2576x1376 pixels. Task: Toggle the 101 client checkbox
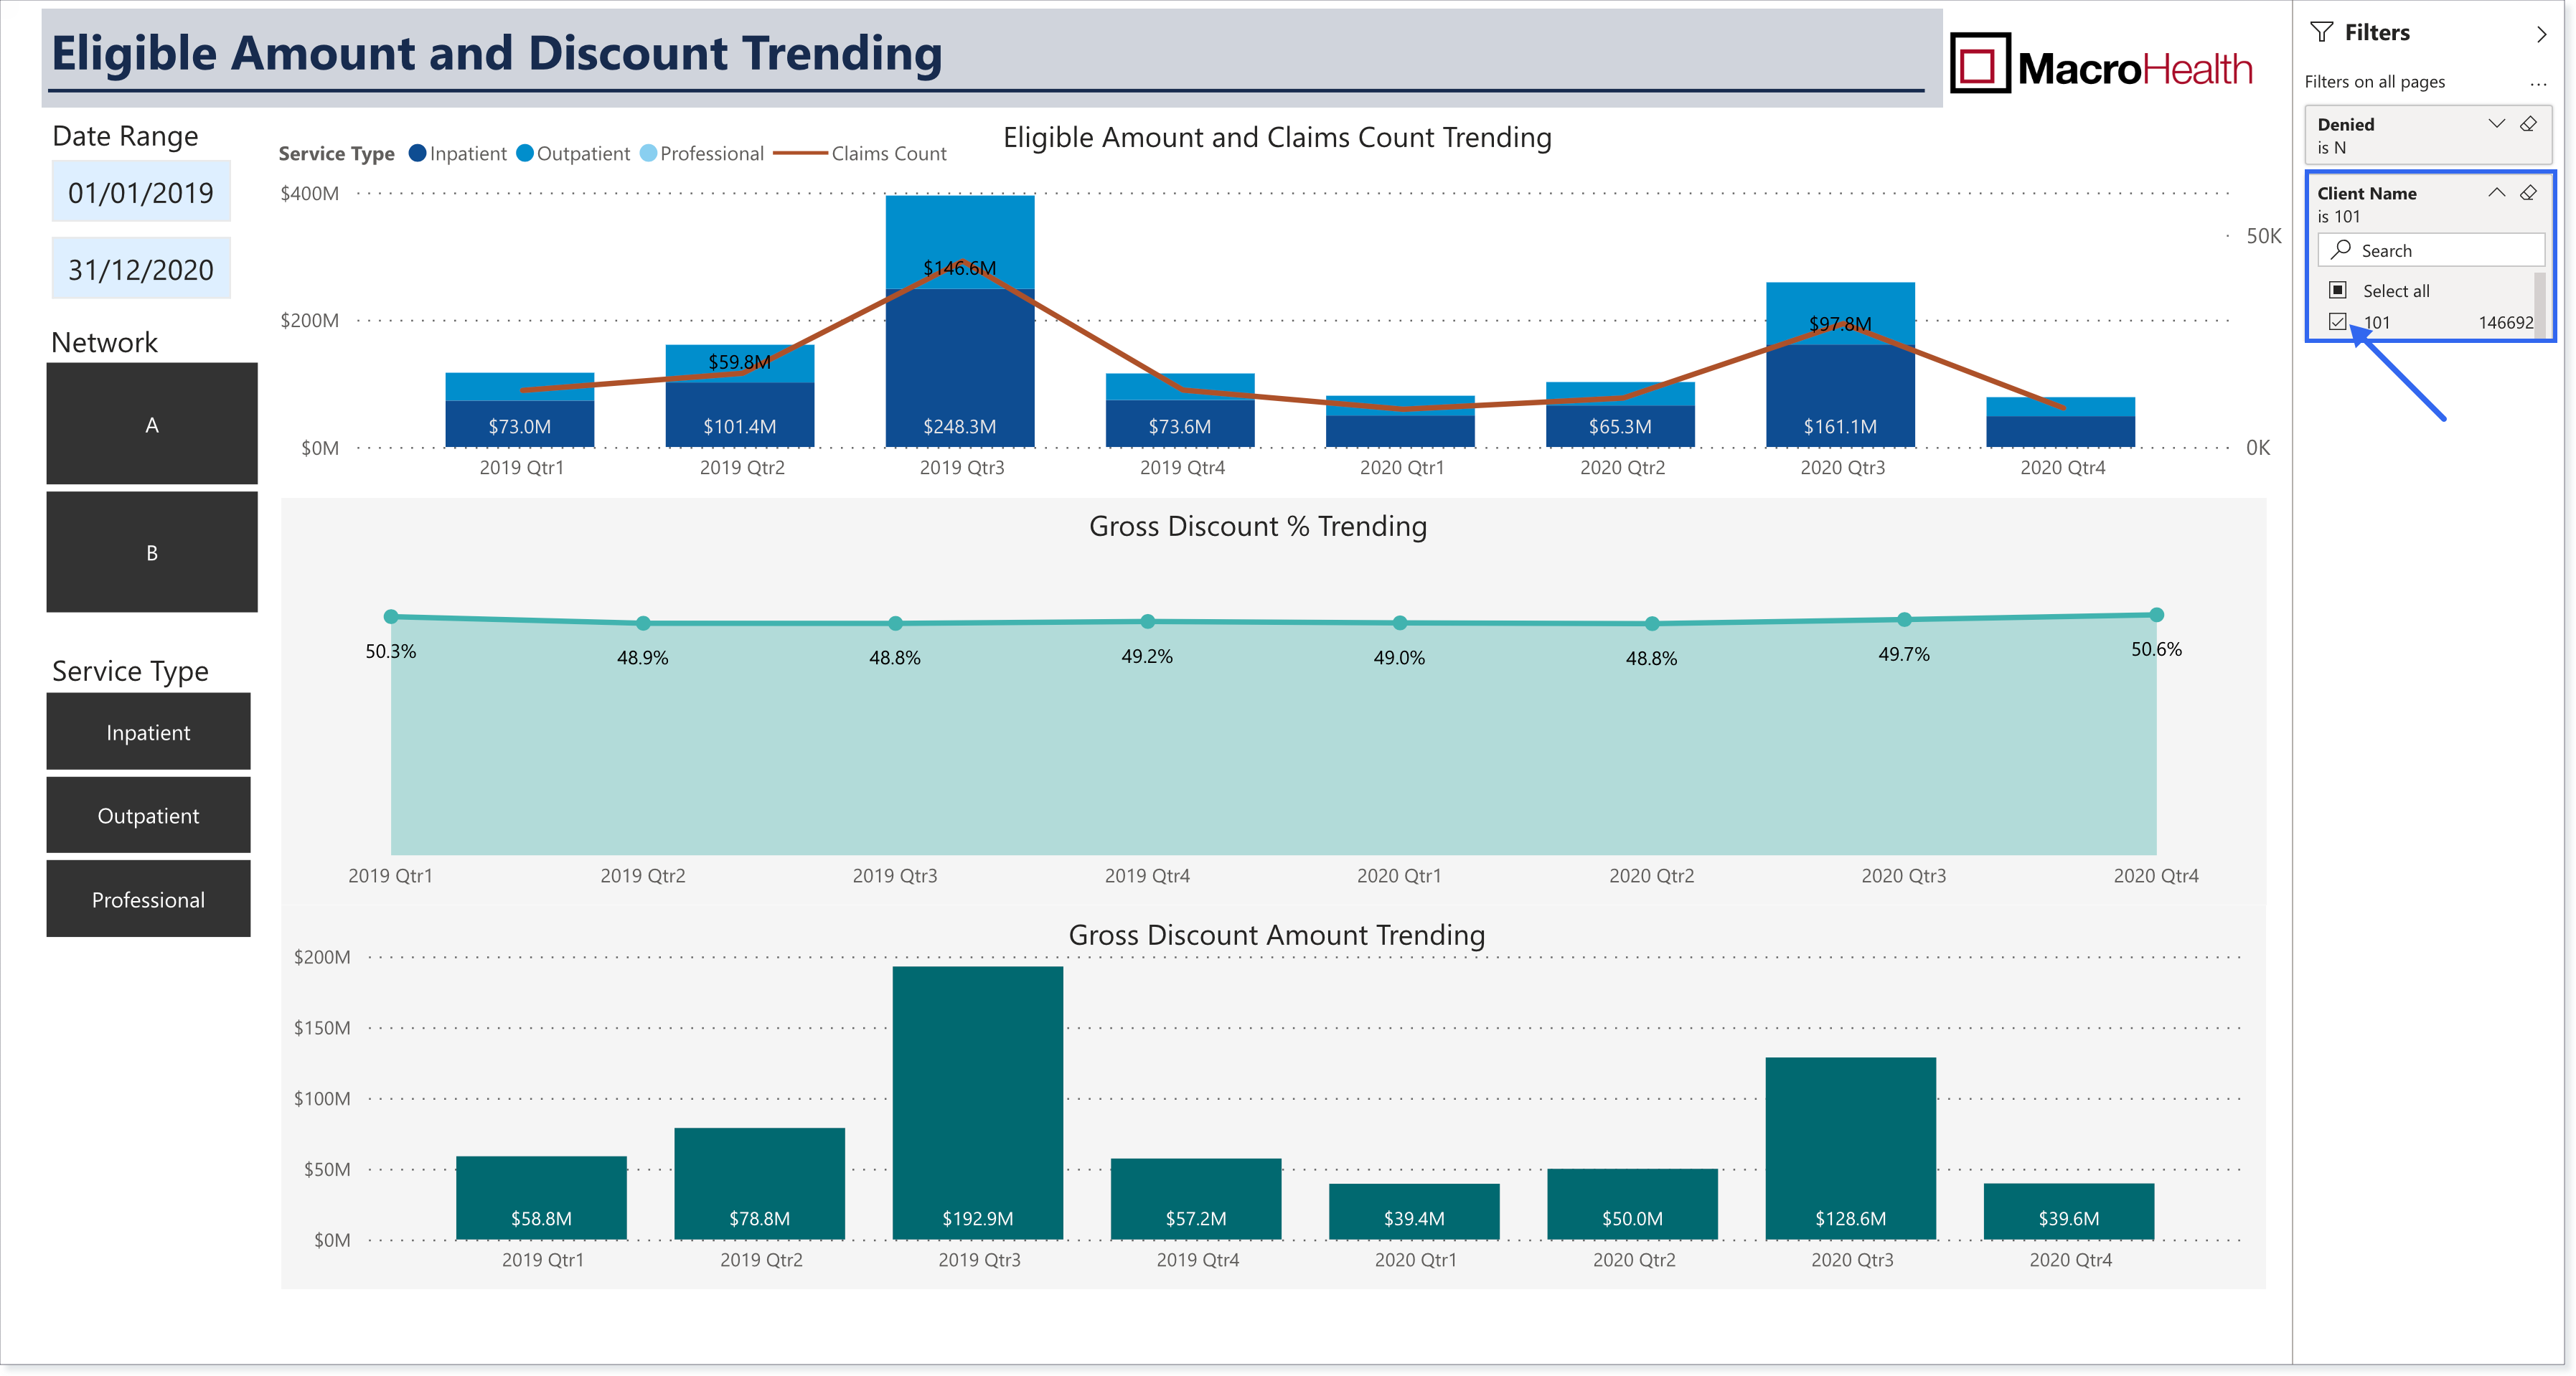coord(2337,321)
